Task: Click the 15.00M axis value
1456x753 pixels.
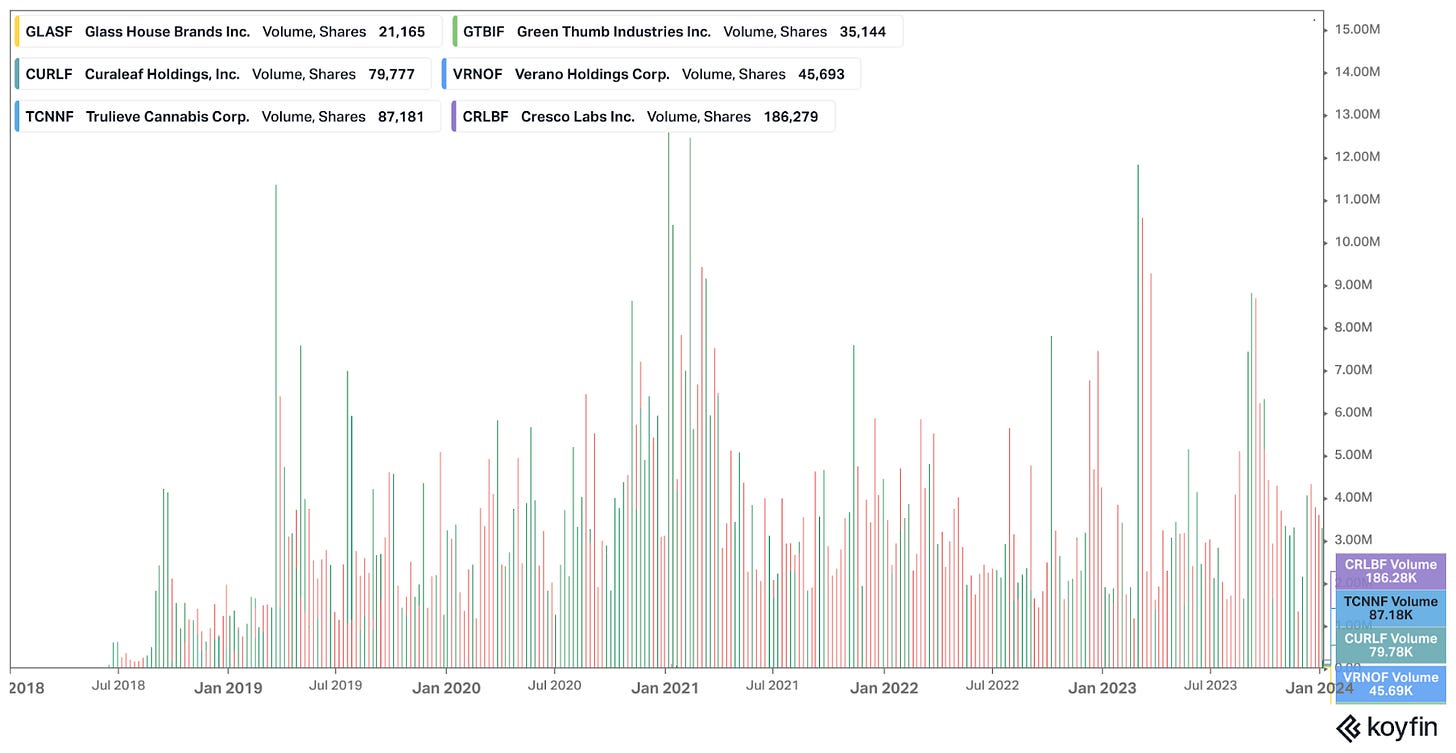Action: pyautogui.click(x=1357, y=29)
